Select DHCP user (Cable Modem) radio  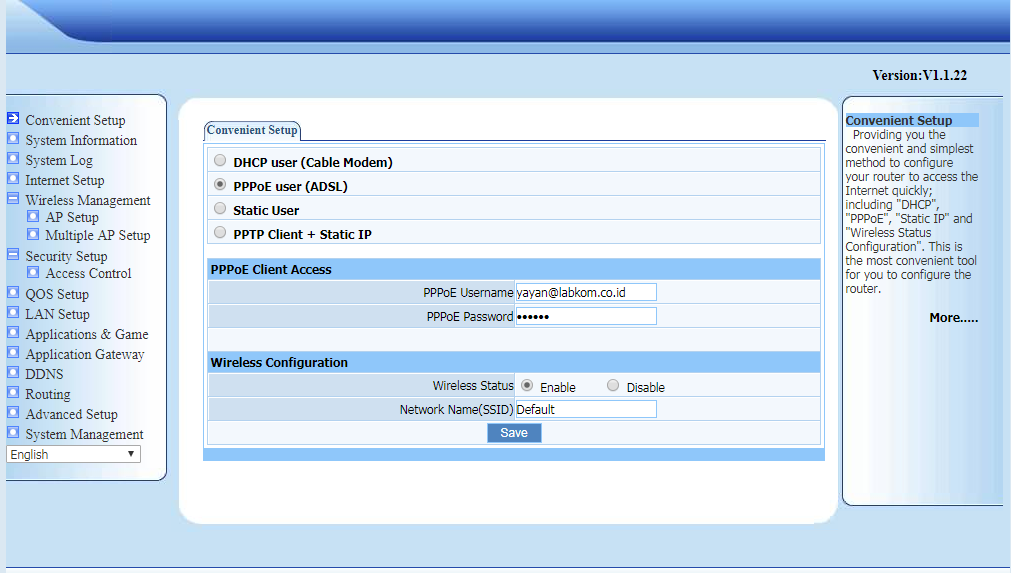point(221,160)
